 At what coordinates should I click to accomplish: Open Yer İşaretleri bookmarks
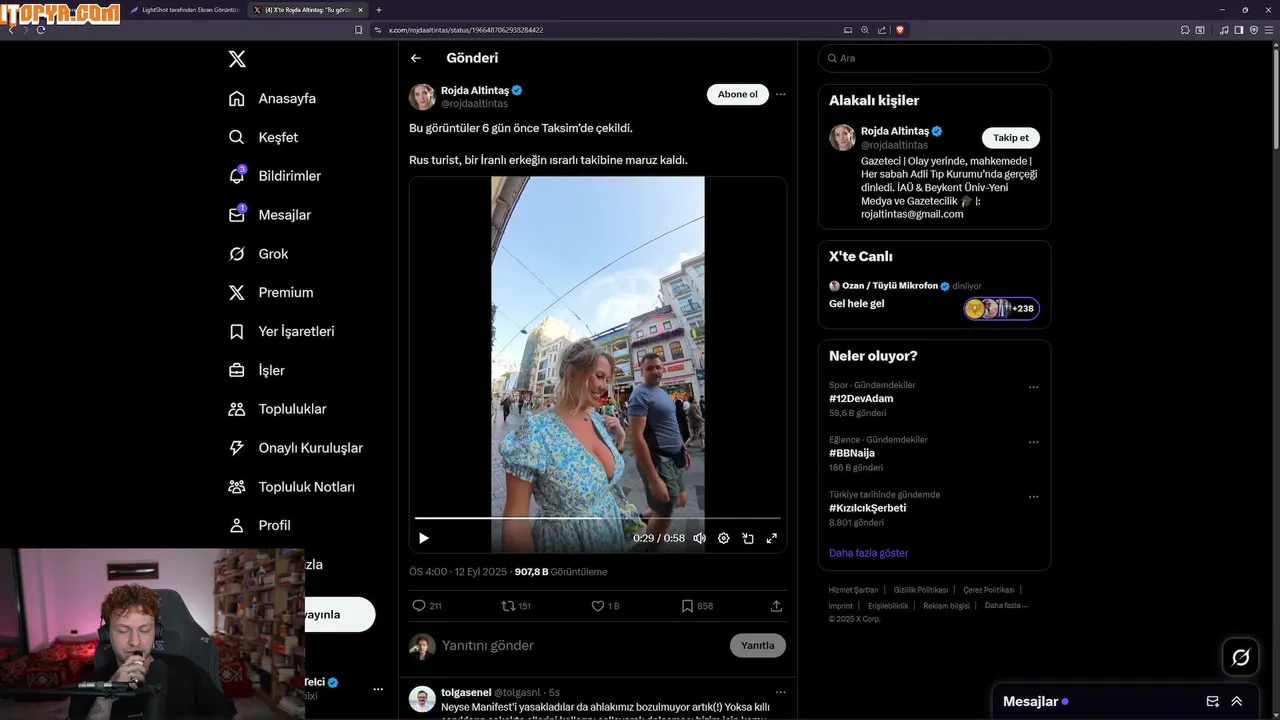(x=281, y=331)
